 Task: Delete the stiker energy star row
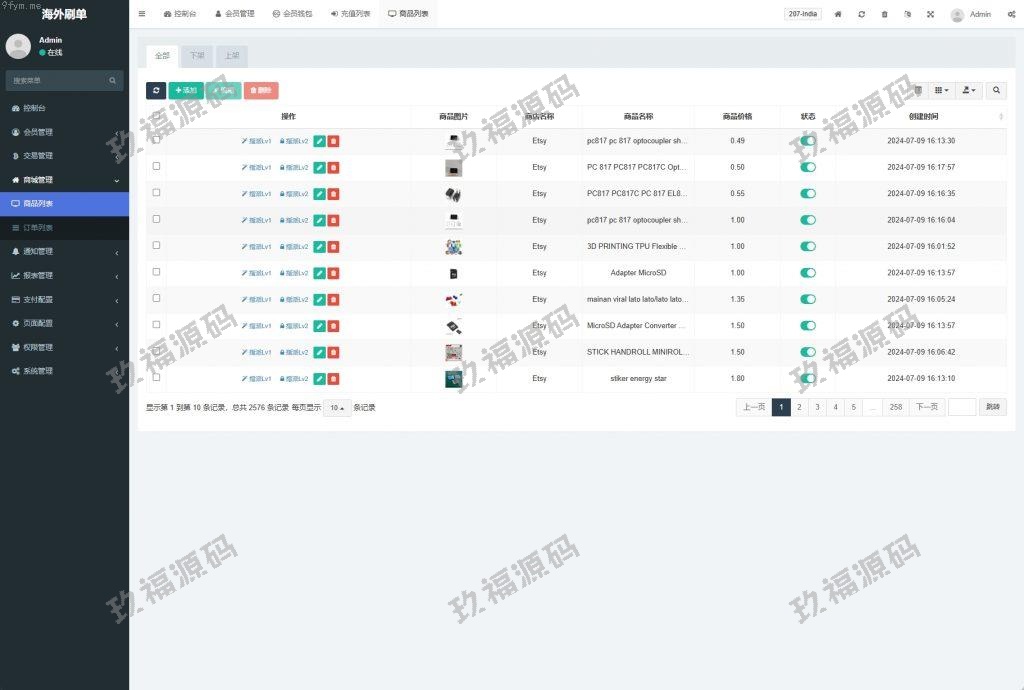tap(333, 379)
